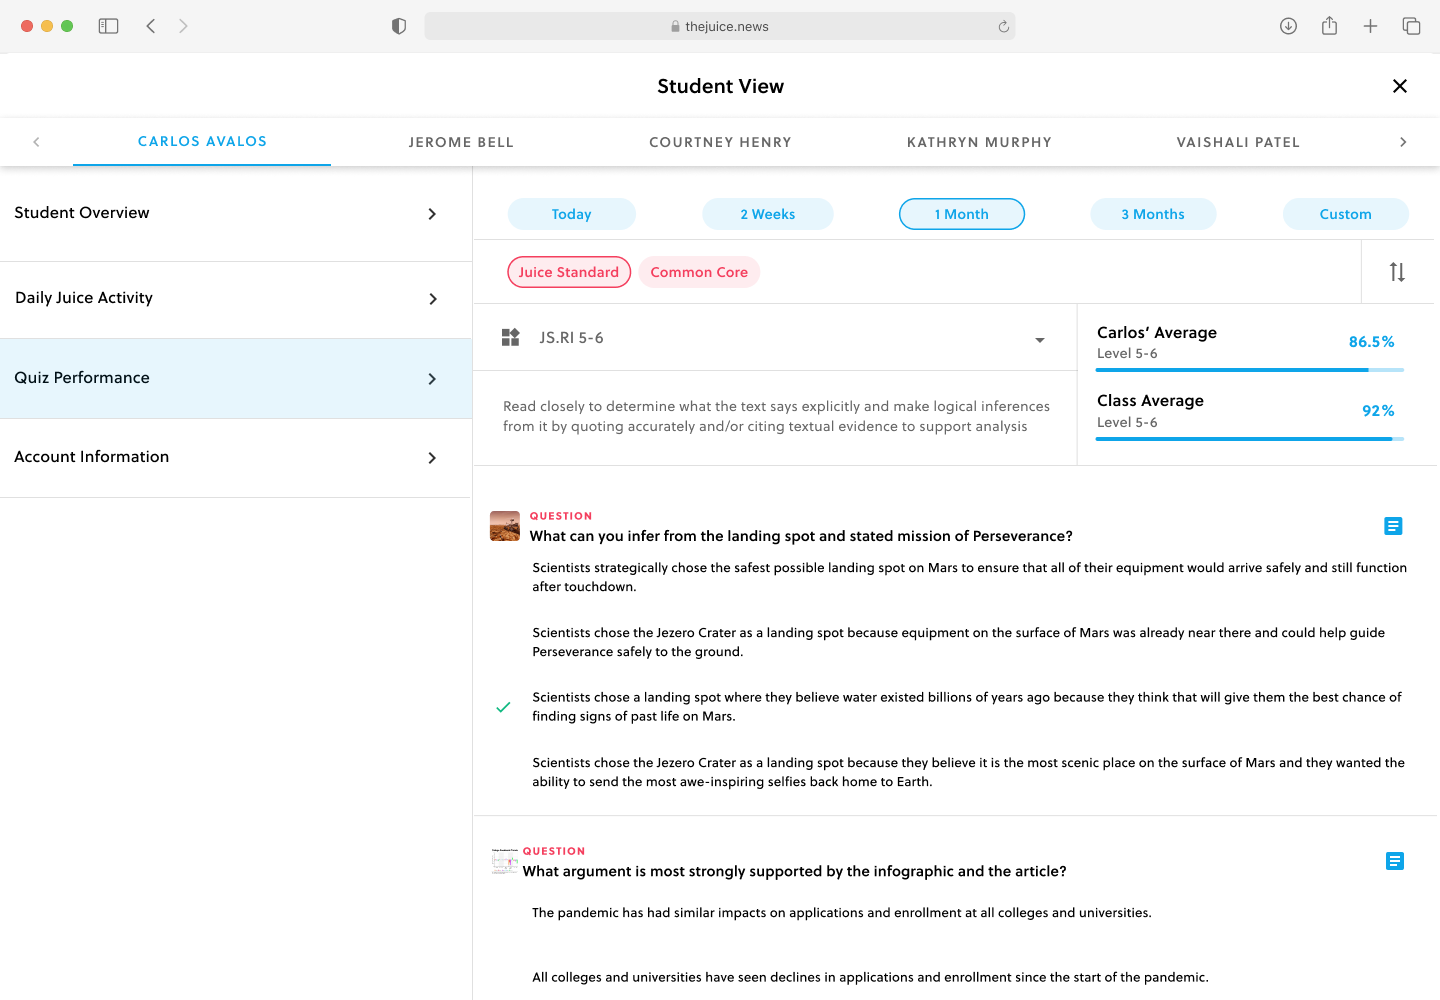The height and width of the screenshot is (1000, 1440).
Task: Show more students with right chevron
Action: point(1403,142)
